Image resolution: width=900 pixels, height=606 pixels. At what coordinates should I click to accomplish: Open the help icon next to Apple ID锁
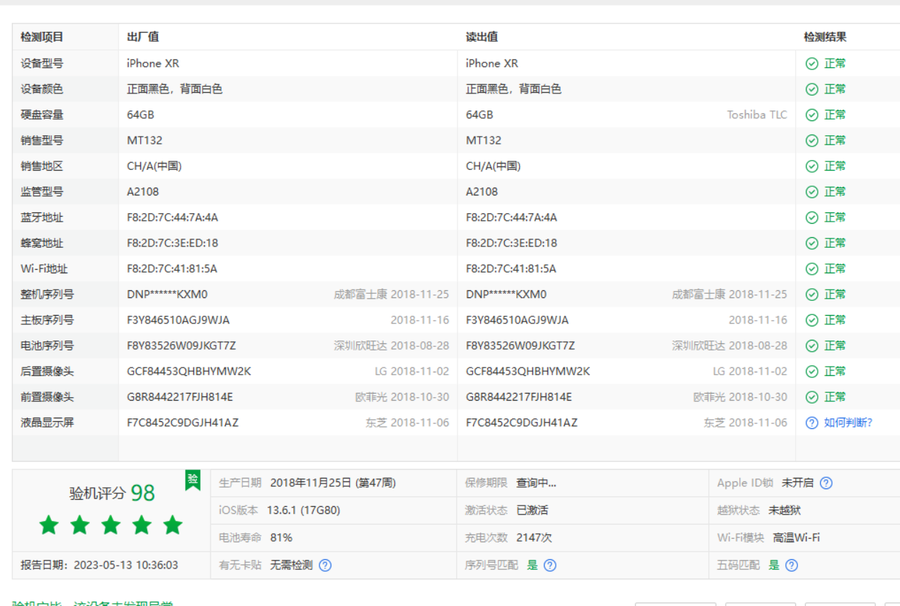(x=826, y=483)
